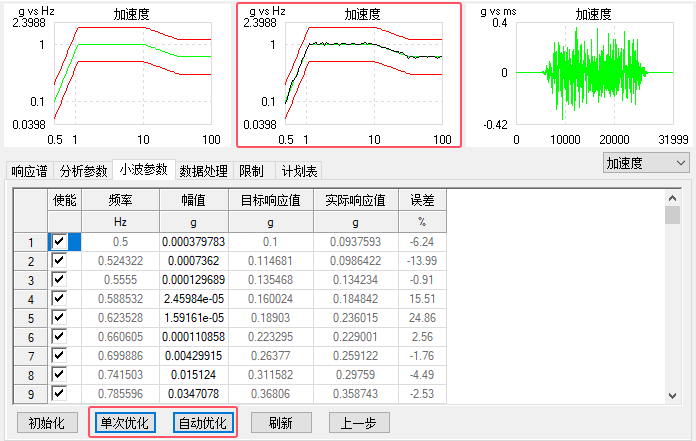
Task: Click actual response value 0.0937593
Action: [x=356, y=242]
